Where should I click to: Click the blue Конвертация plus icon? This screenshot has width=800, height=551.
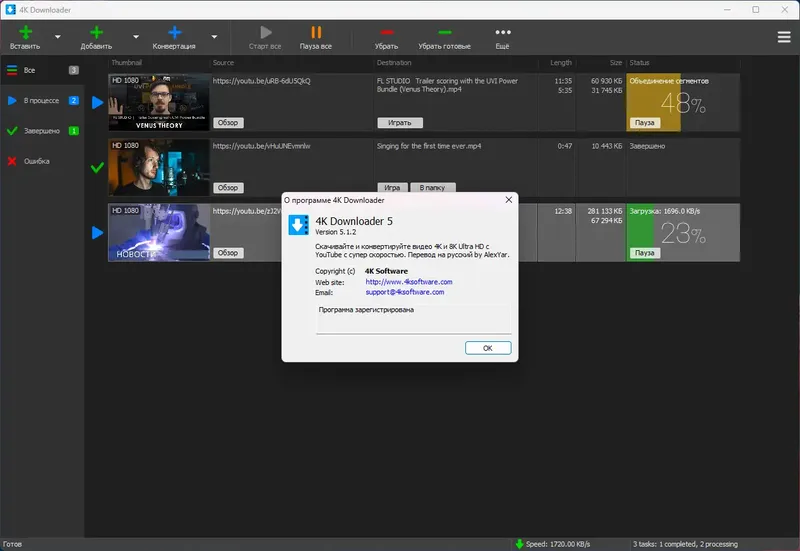tap(174, 33)
